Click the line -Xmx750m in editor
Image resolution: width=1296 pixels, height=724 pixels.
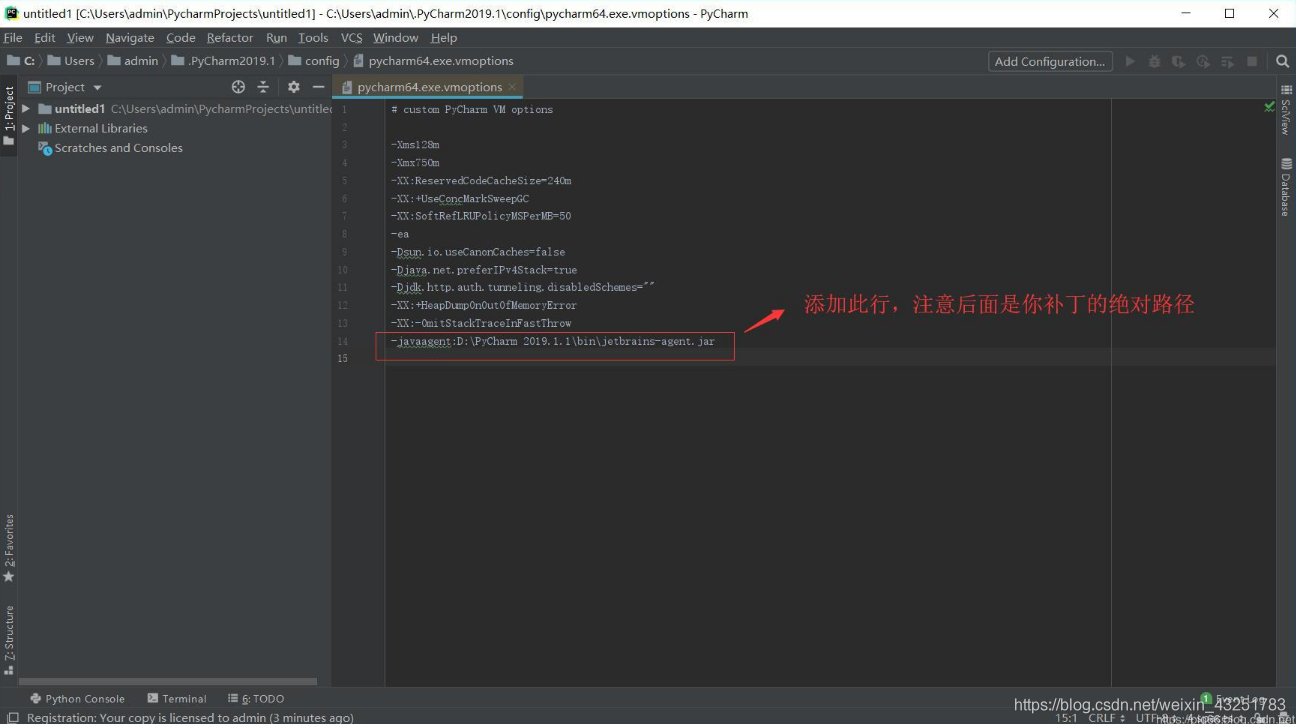415,163
